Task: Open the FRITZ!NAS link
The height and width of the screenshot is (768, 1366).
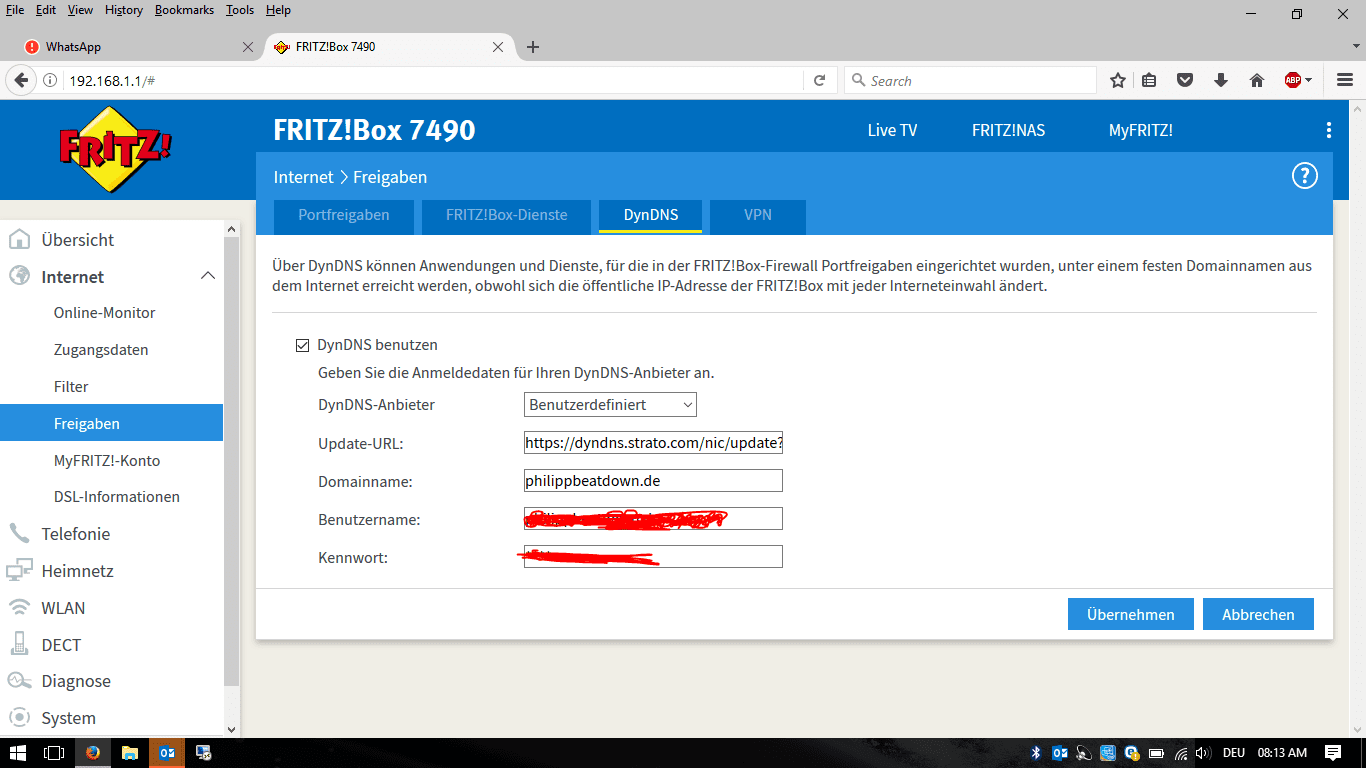Action: [x=1008, y=130]
